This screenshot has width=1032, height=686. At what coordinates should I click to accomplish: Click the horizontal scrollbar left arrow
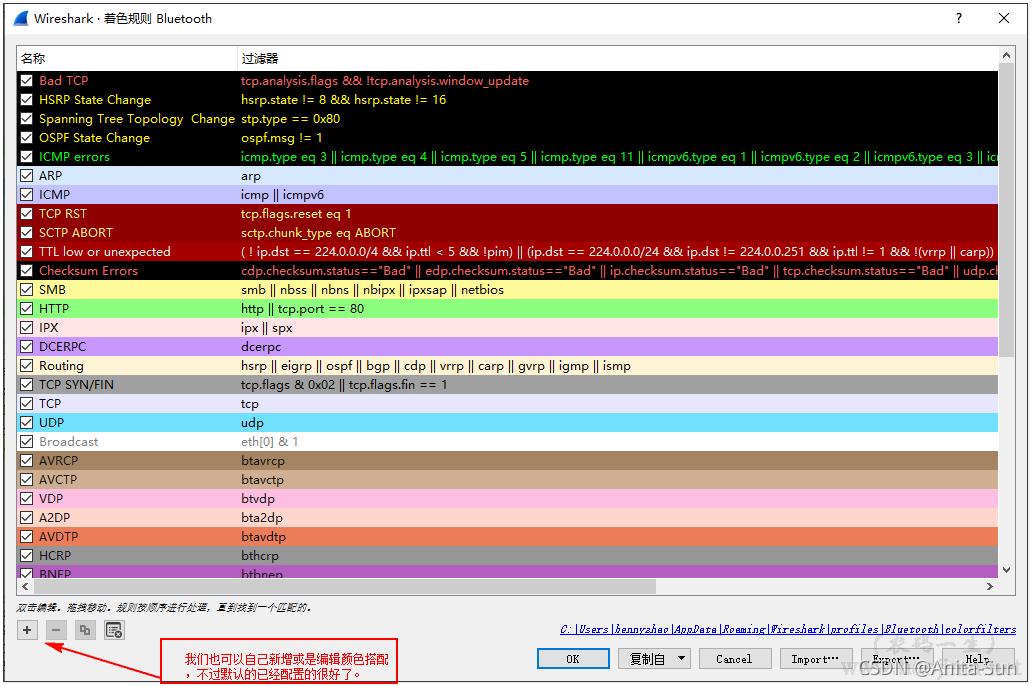point(25,586)
